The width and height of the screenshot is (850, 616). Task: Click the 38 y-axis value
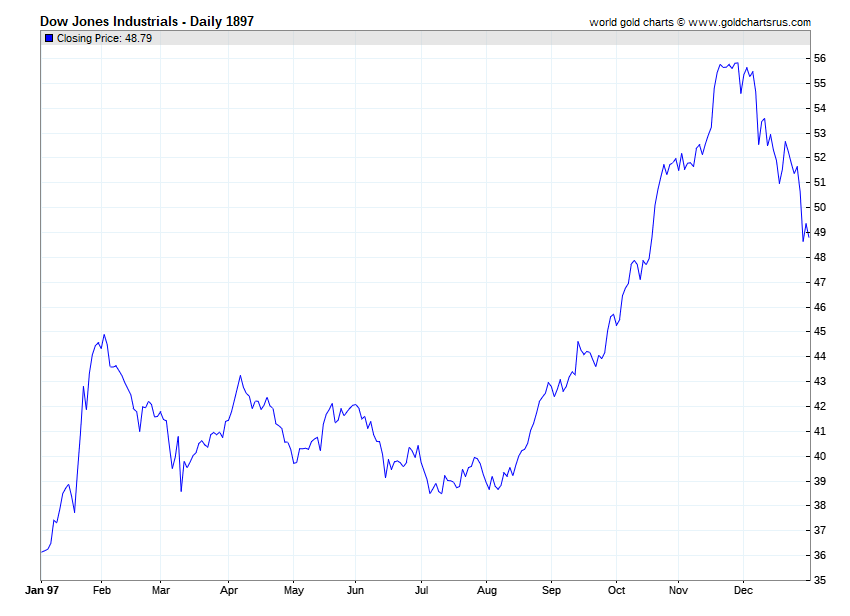[x=820, y=505]
